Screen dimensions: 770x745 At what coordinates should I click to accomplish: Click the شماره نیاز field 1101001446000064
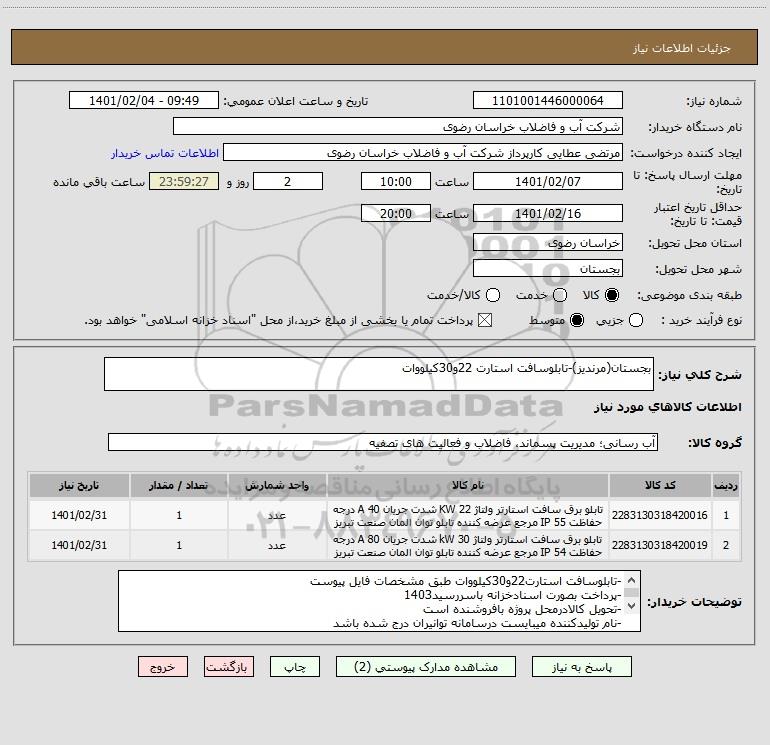548,100
